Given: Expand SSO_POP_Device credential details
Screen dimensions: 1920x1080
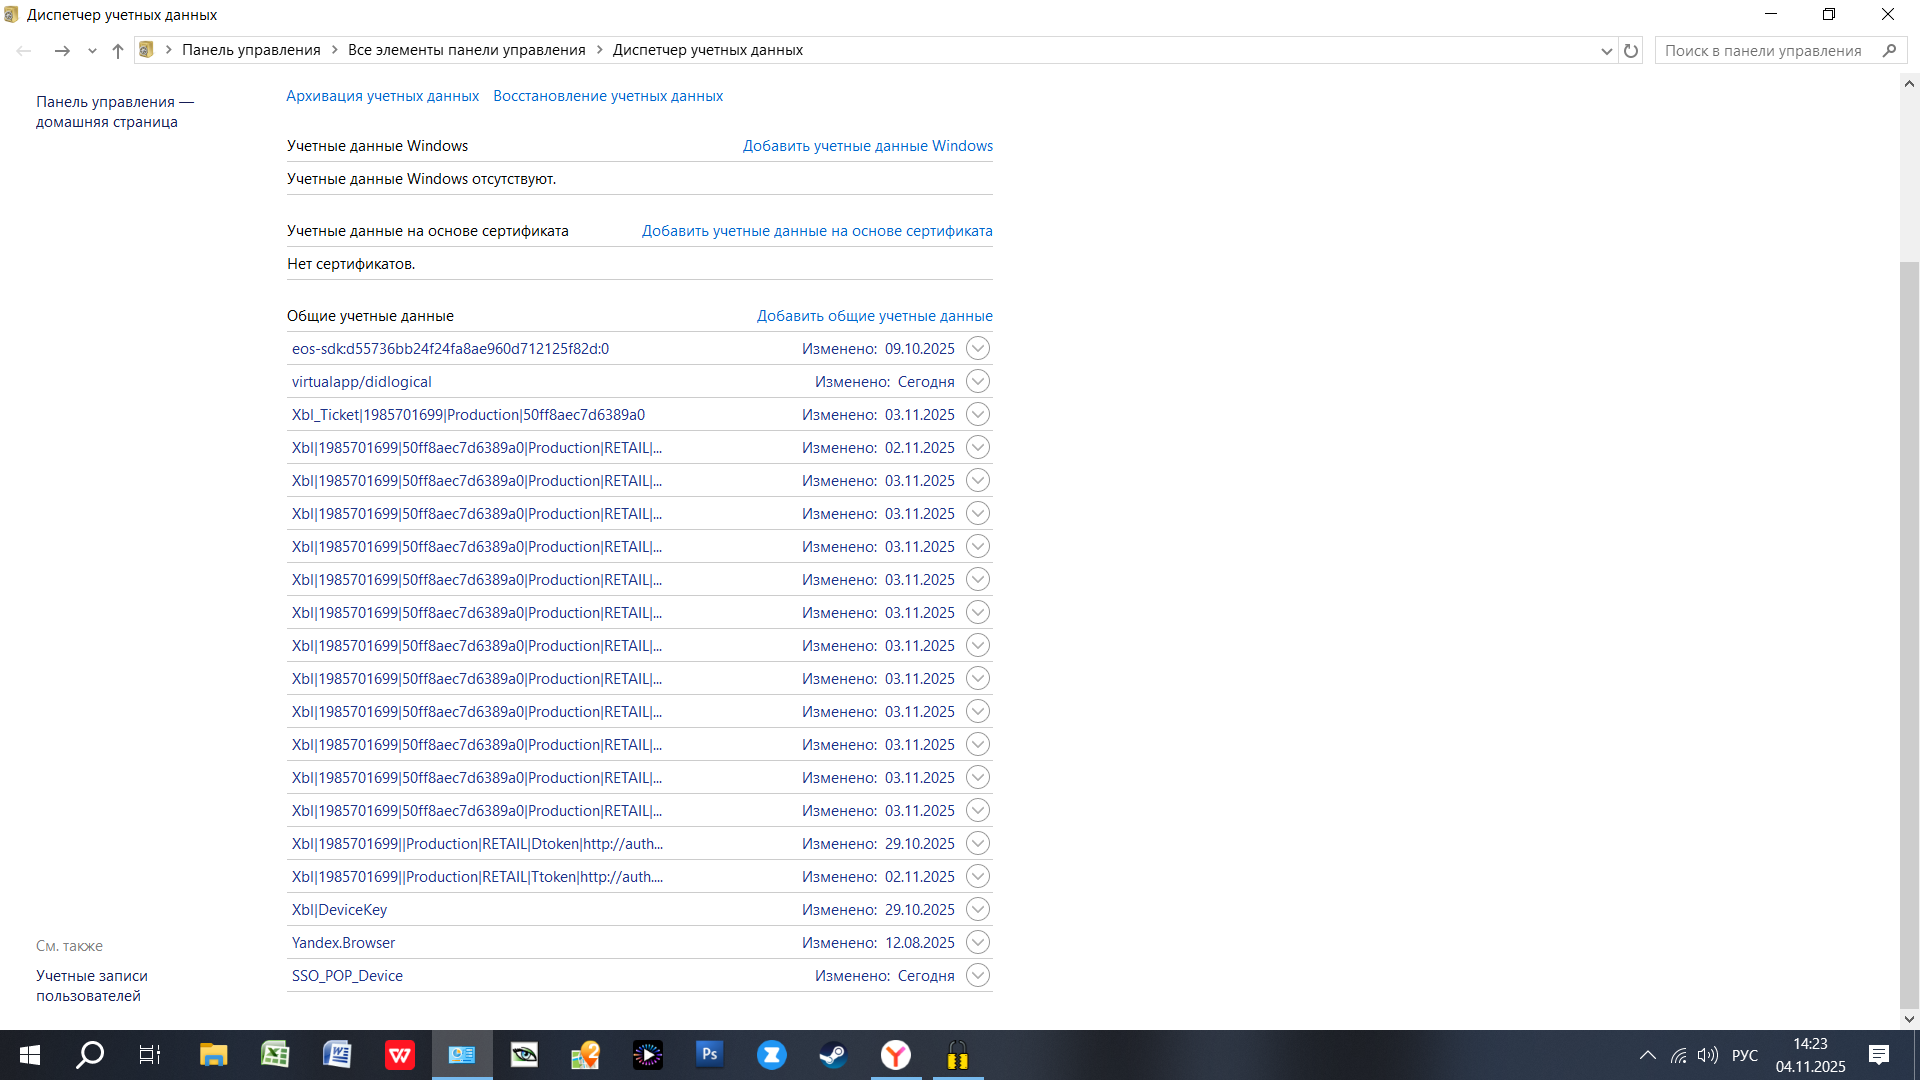Looking at the screenshot, I should [x=978, y=975].
